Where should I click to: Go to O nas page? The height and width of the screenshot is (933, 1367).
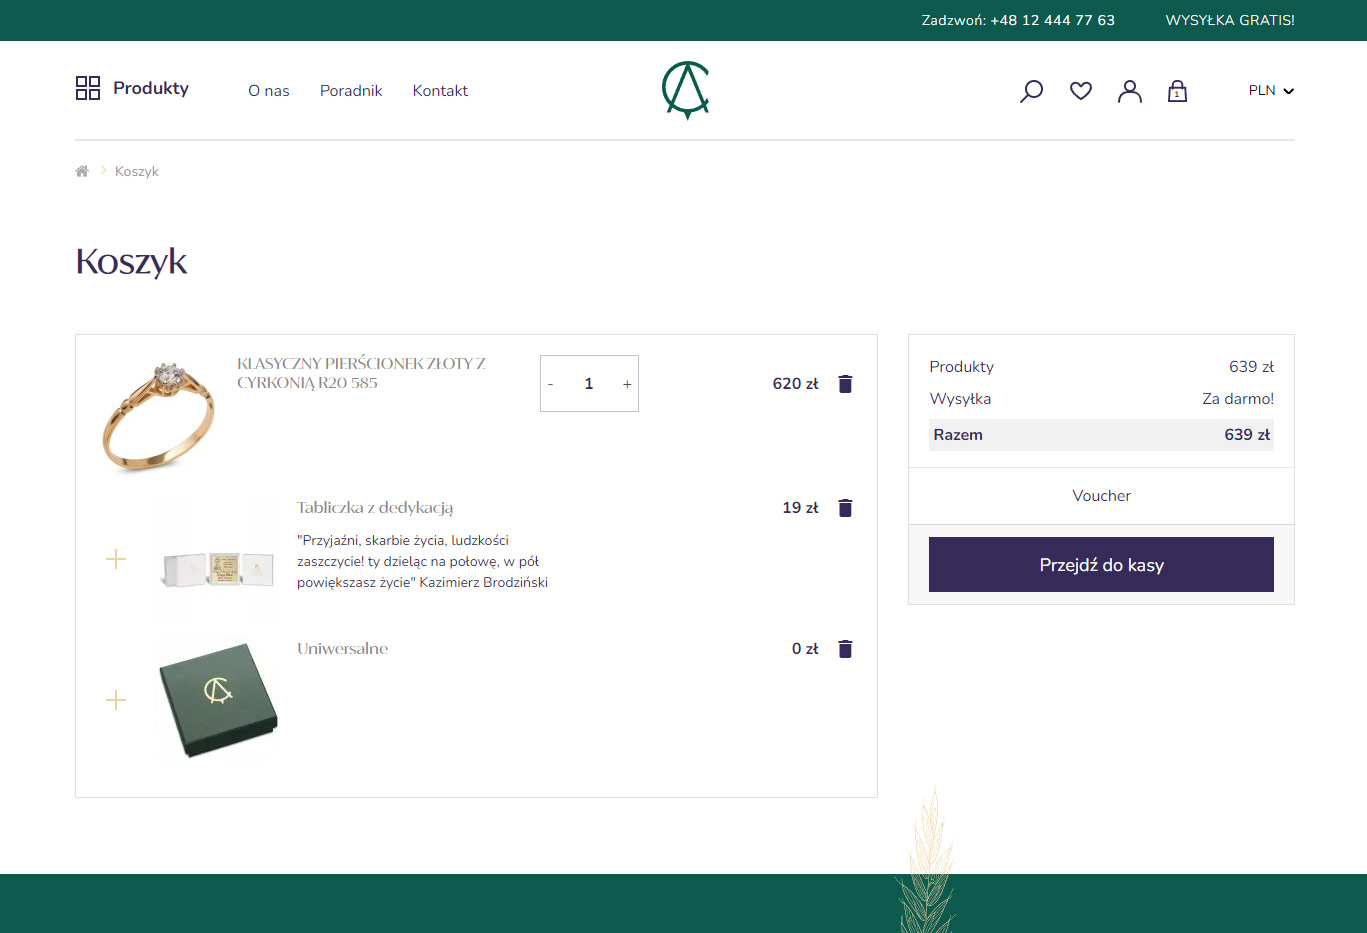[x=269, y=91]
